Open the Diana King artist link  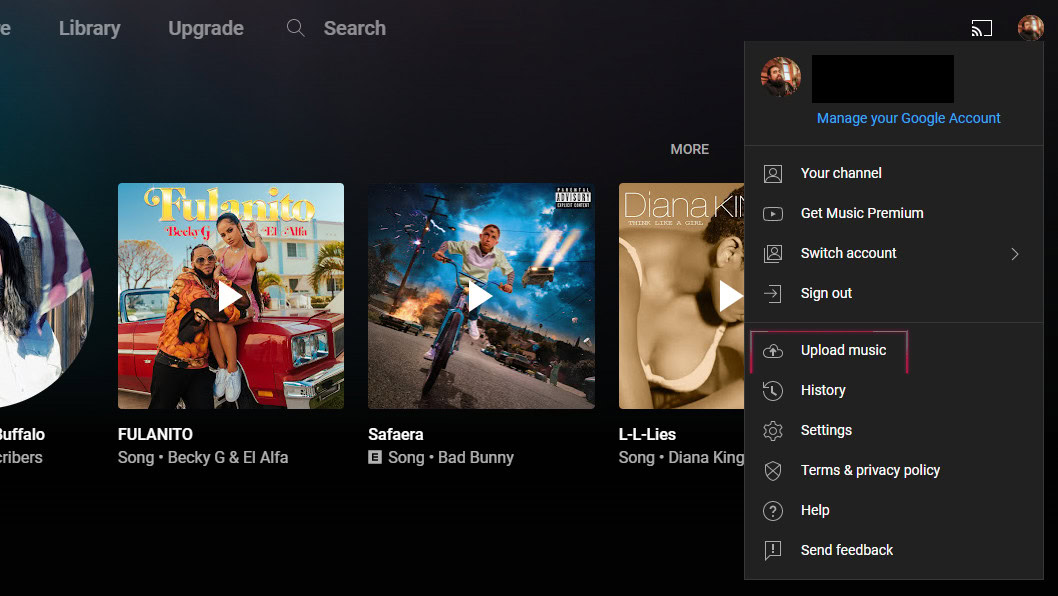pos(706,458)
